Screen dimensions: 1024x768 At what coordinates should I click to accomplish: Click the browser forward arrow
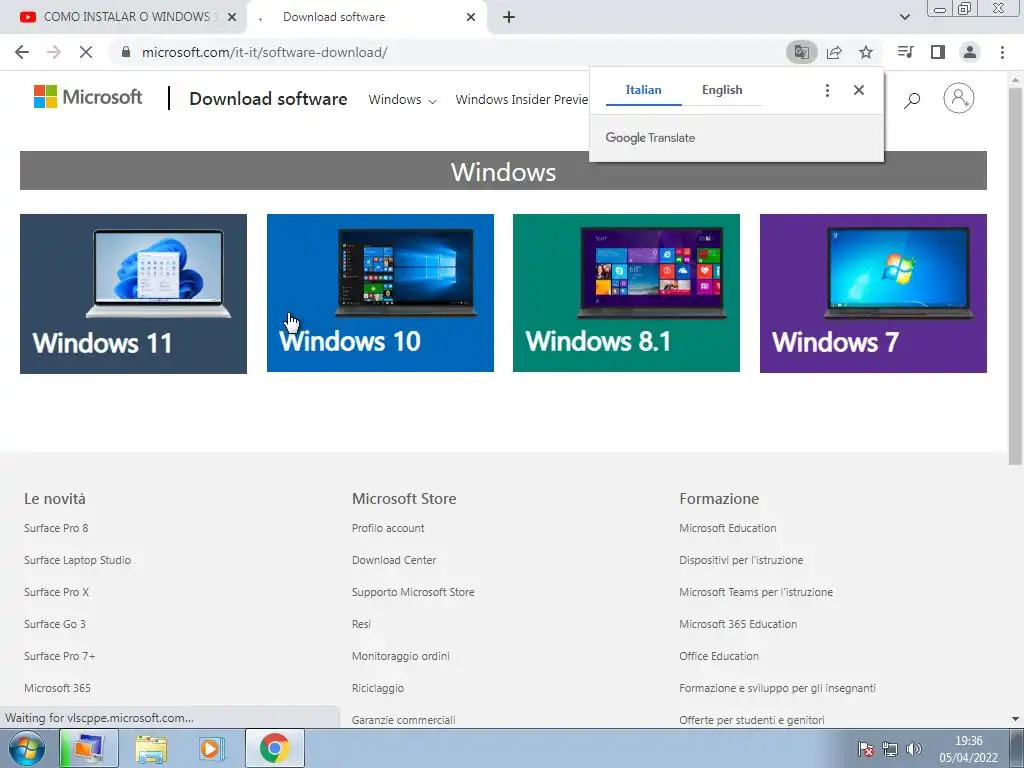click(x=54, y=52)
